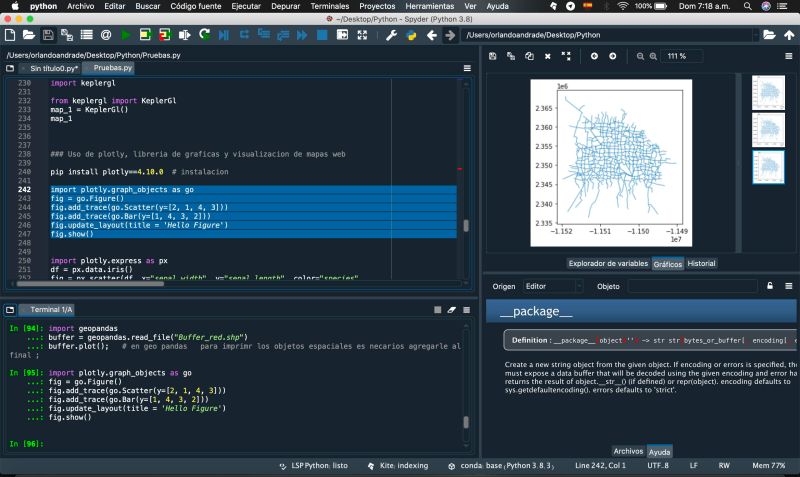Remove the current plot X icon
Viewport: 800px width, 477px height.
pyautogui.click(x=547, y=56)
